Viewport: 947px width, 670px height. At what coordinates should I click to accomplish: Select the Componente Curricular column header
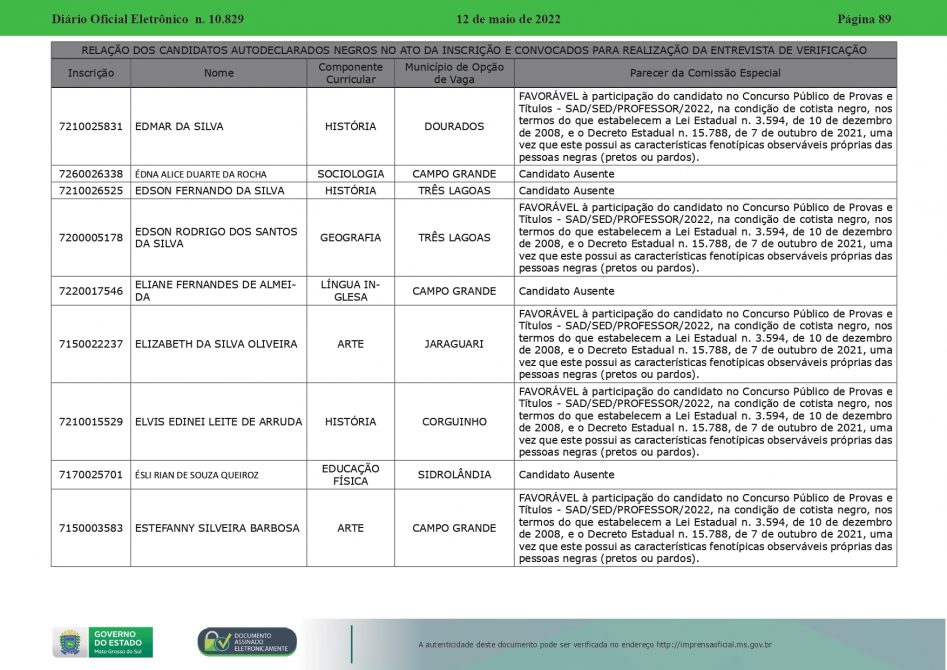tap(350, 73)
